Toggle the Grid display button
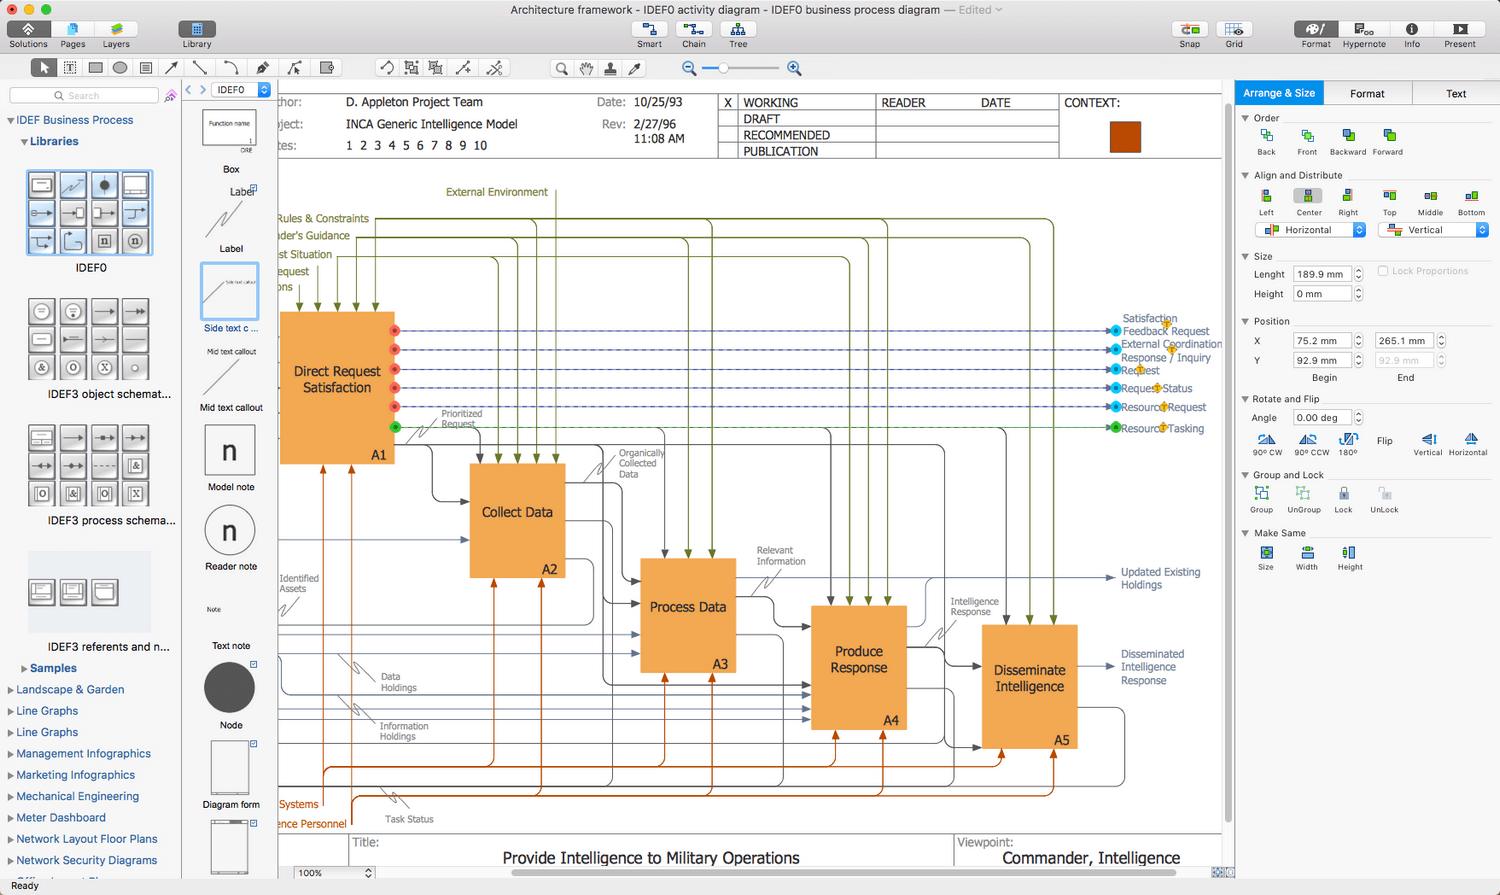The width and height of the screenshot is (1500, 895). (x=1234, y=30)
